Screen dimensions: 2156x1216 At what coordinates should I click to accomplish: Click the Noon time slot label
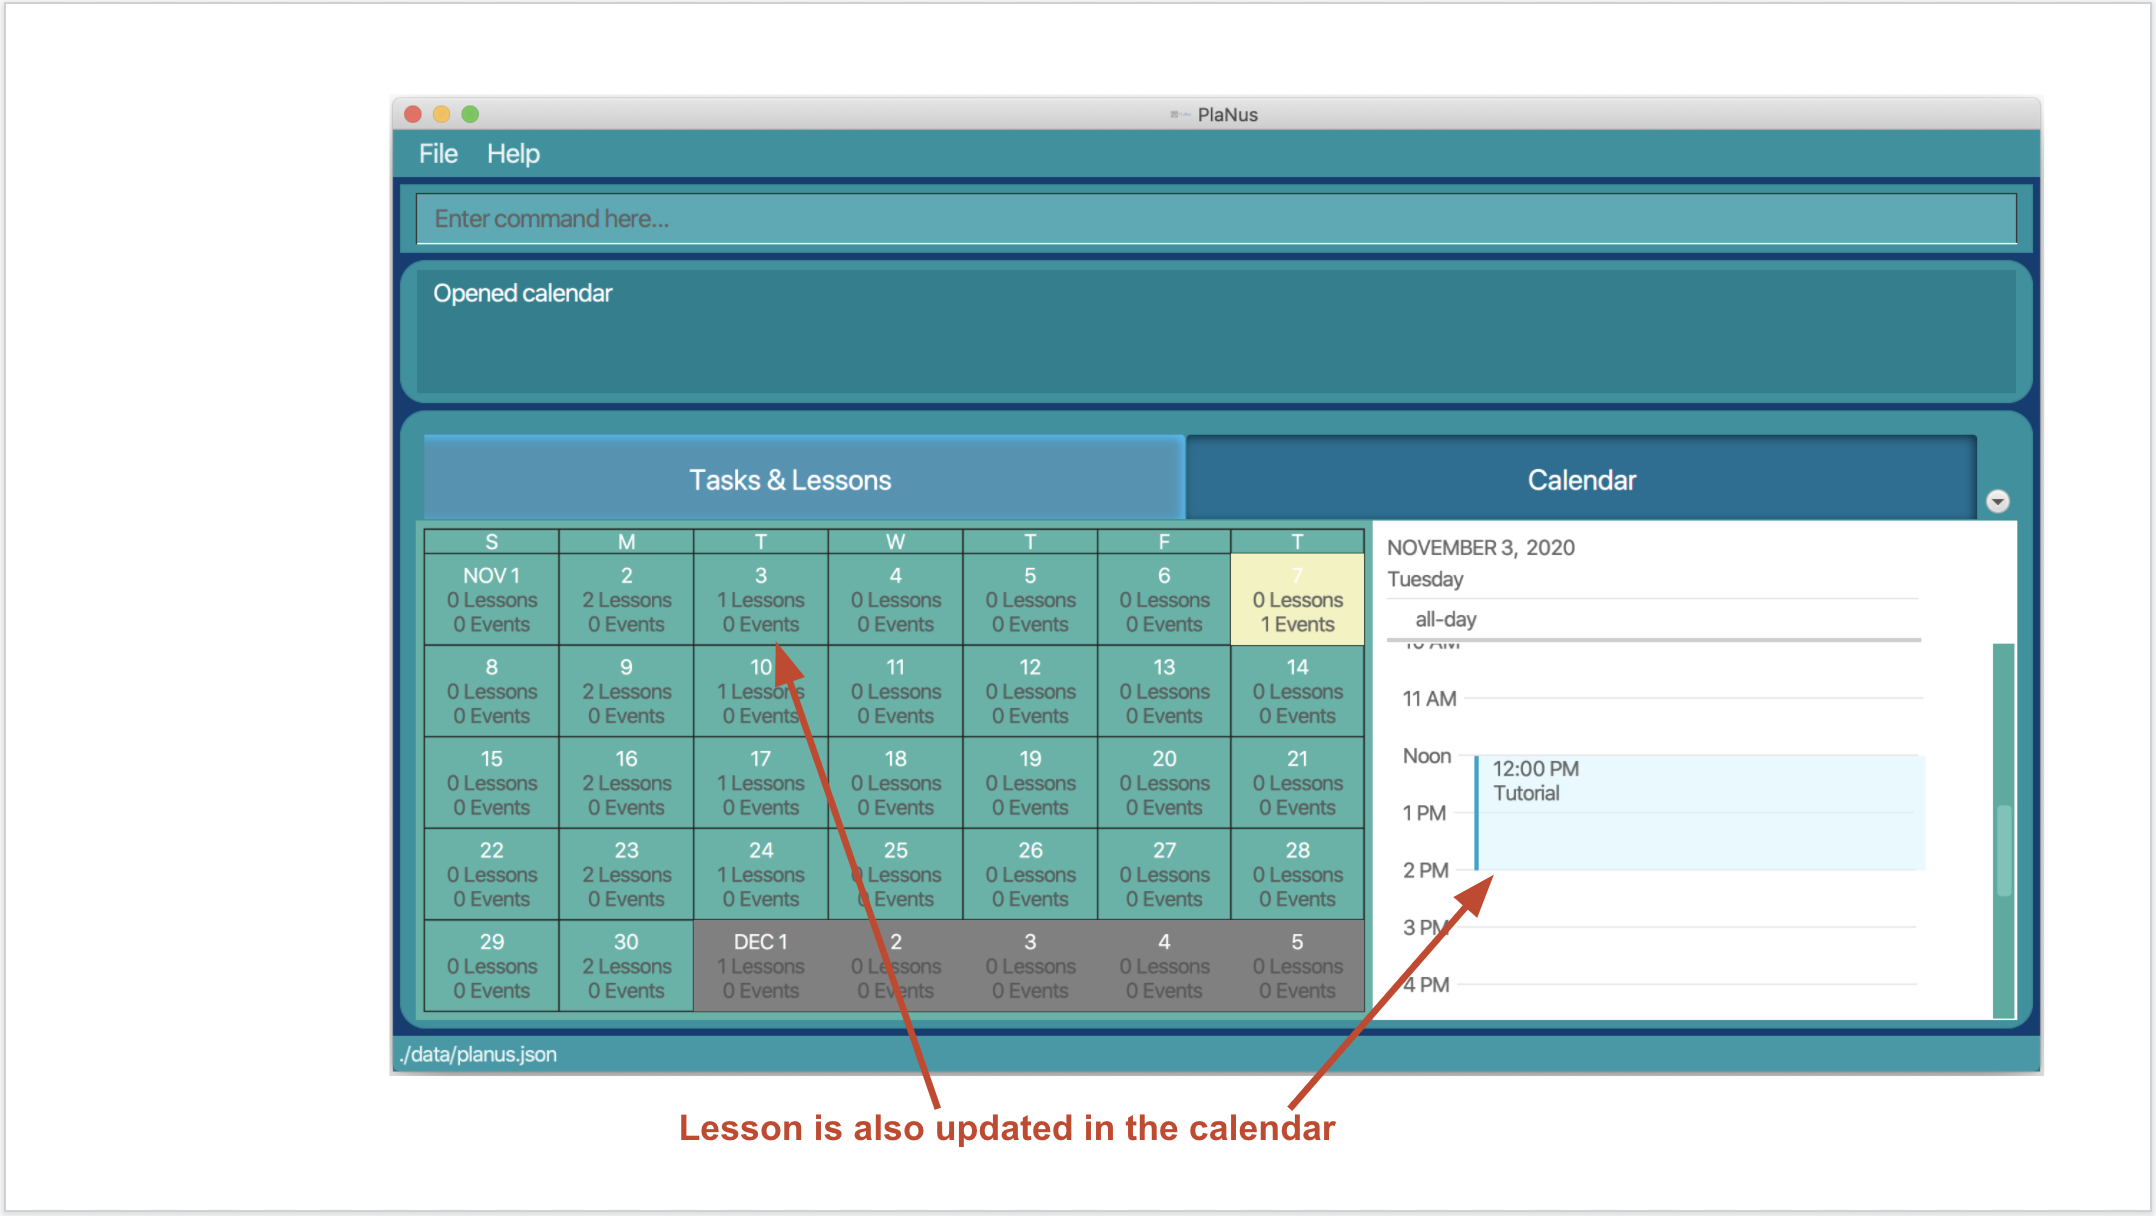click(1426, 756)
